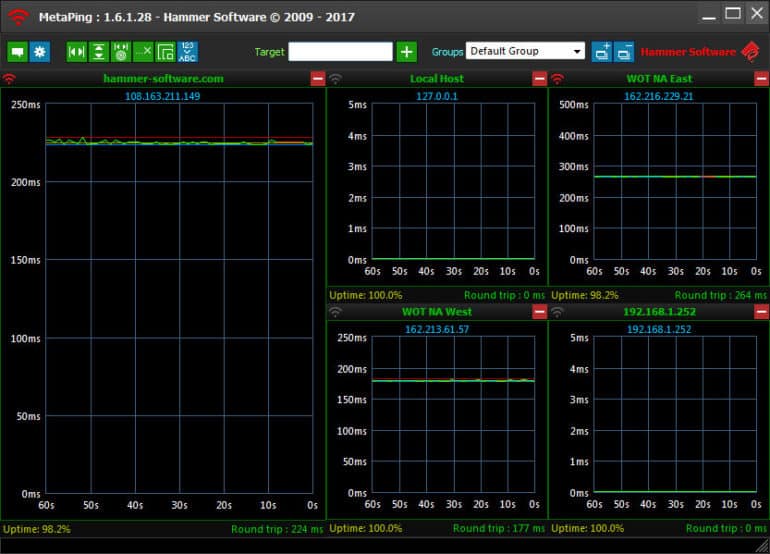Click Uptime 98.2% under WOT NA East graph
The width and height of the screenshot is (770, 554).
click(x=585, y=295)
